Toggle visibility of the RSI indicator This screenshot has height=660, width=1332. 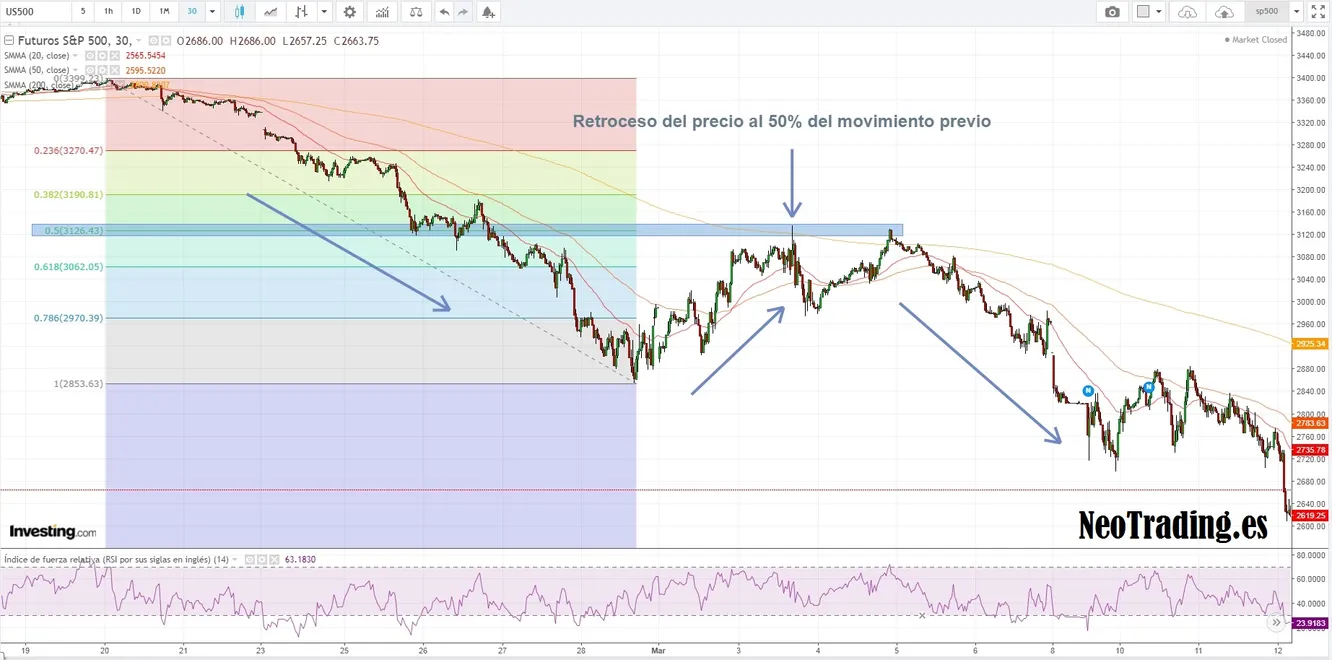250,559
